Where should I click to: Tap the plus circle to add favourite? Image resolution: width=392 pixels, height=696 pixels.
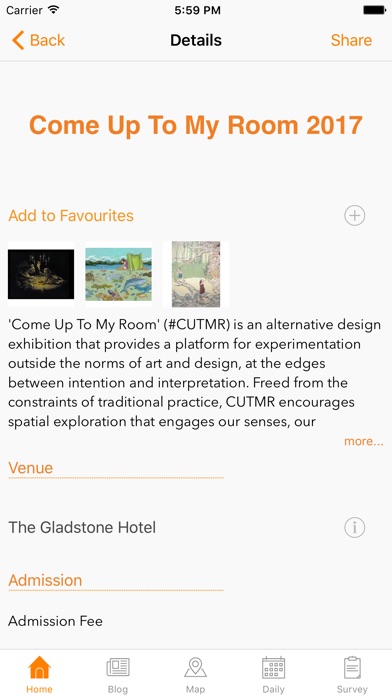pyautogui.click(x=355, y=216)
